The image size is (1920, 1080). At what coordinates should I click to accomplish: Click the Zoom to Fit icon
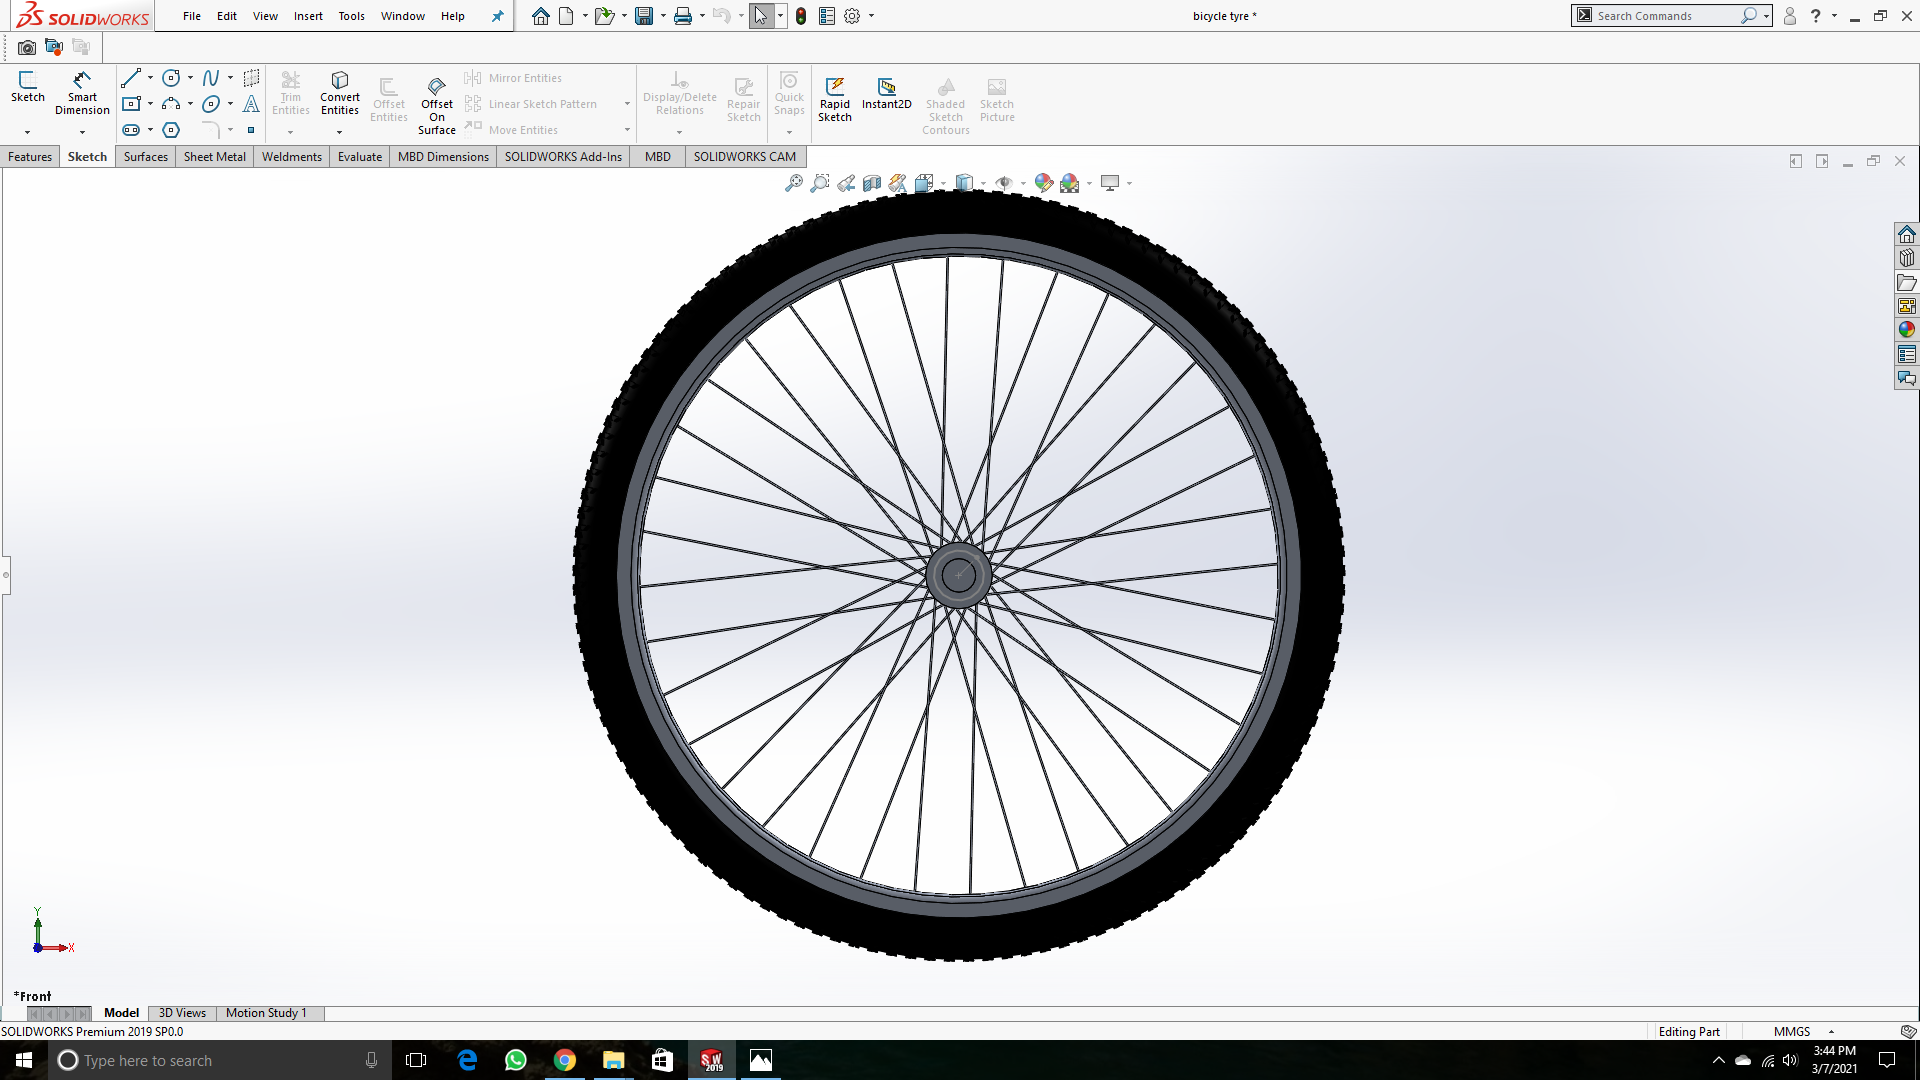(793, 183)
